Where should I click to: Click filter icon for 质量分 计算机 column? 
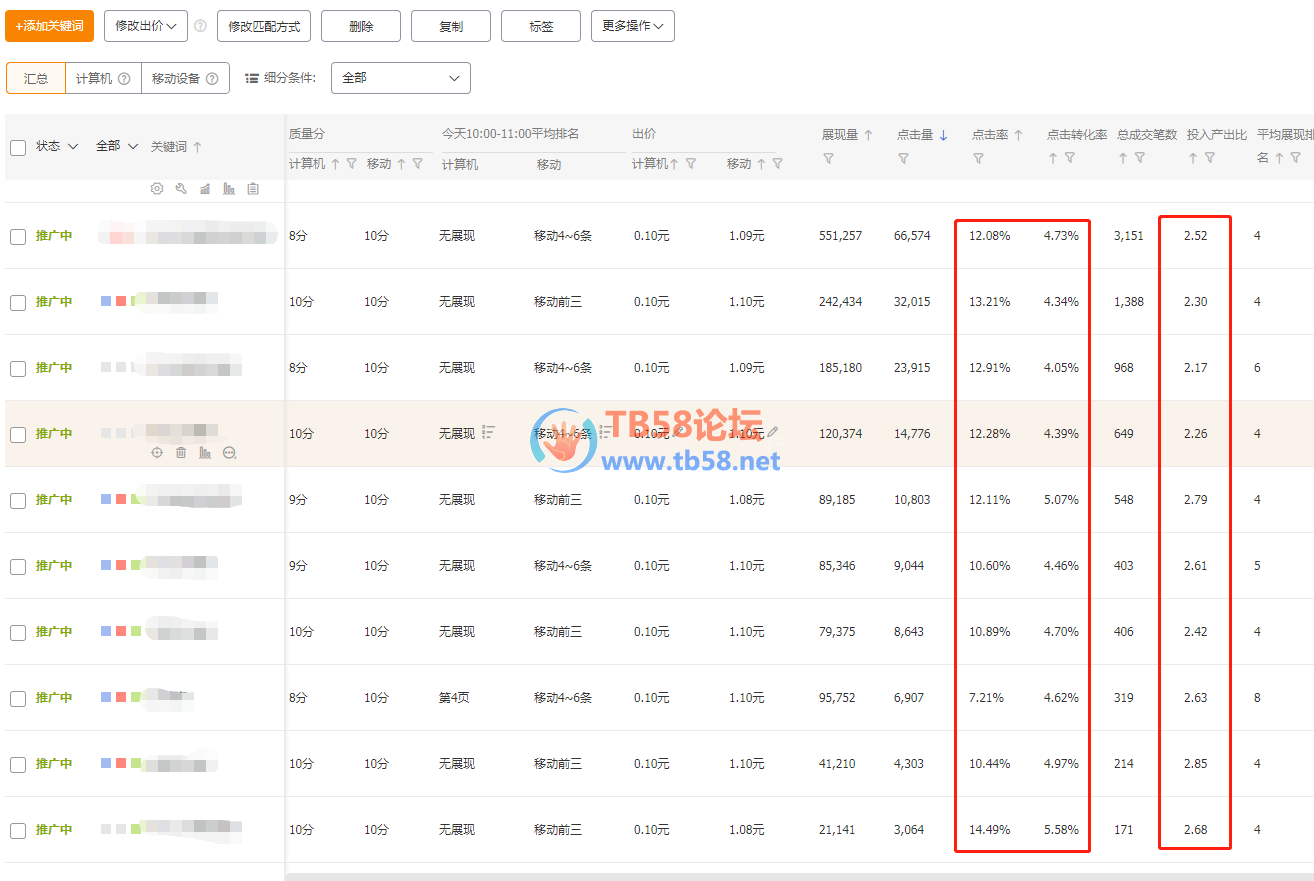351,164
